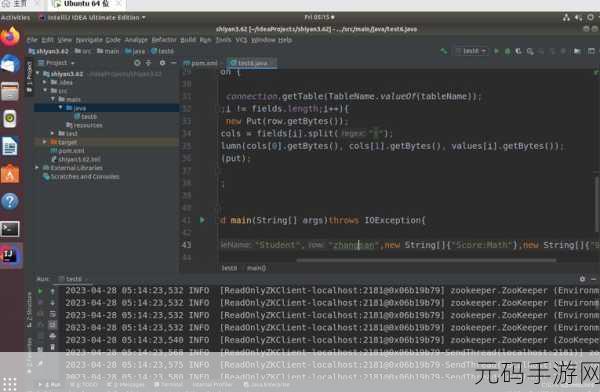Open the VCS menu
The height and width of the screenshot is (392, 600).
(x=241, y=40)
